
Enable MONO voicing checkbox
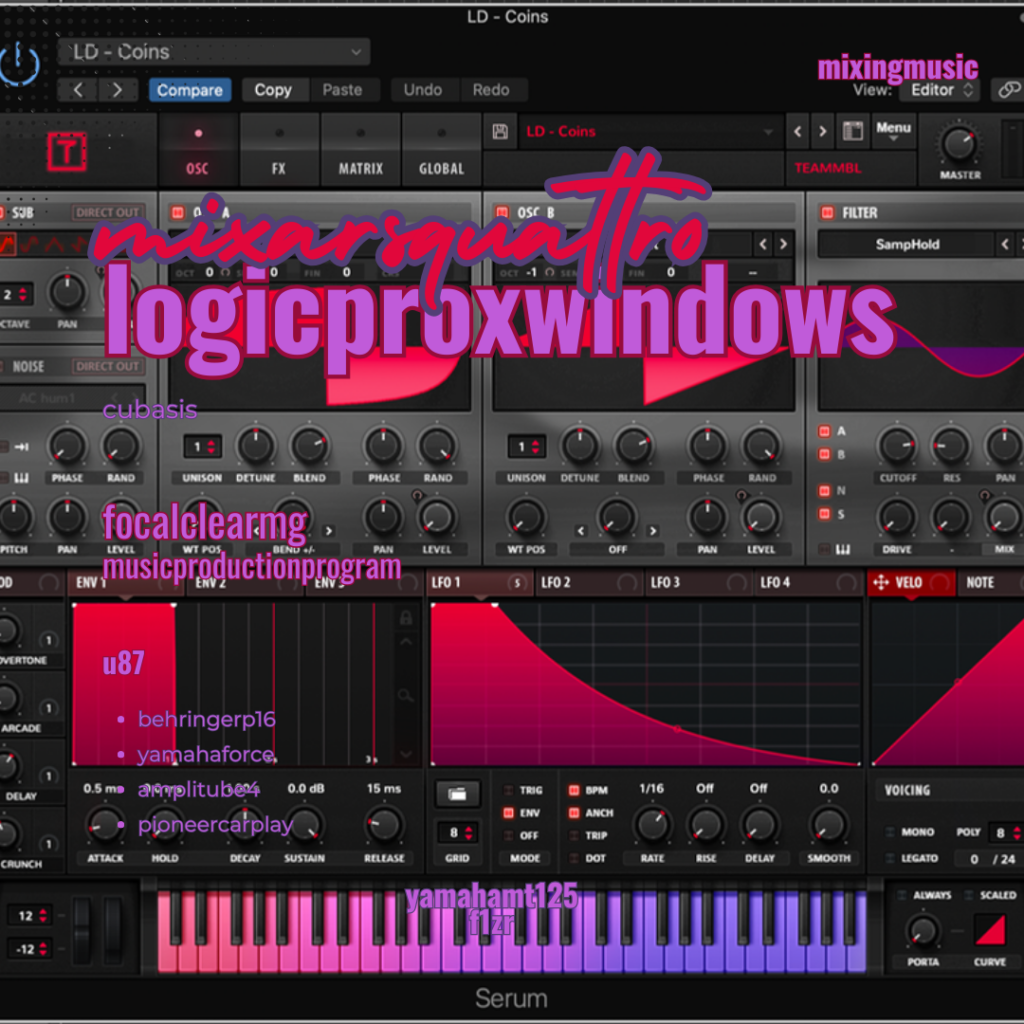(889, 832)
